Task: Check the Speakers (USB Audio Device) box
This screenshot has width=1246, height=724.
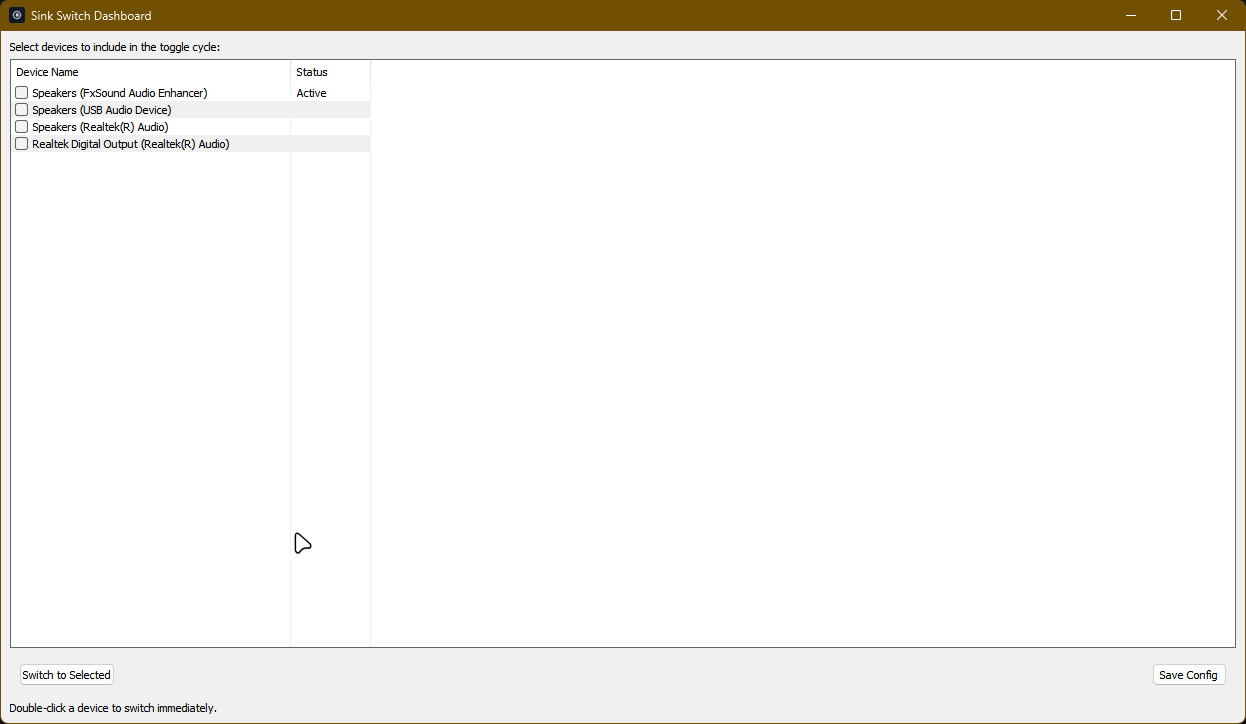Action: pos(21,109)
